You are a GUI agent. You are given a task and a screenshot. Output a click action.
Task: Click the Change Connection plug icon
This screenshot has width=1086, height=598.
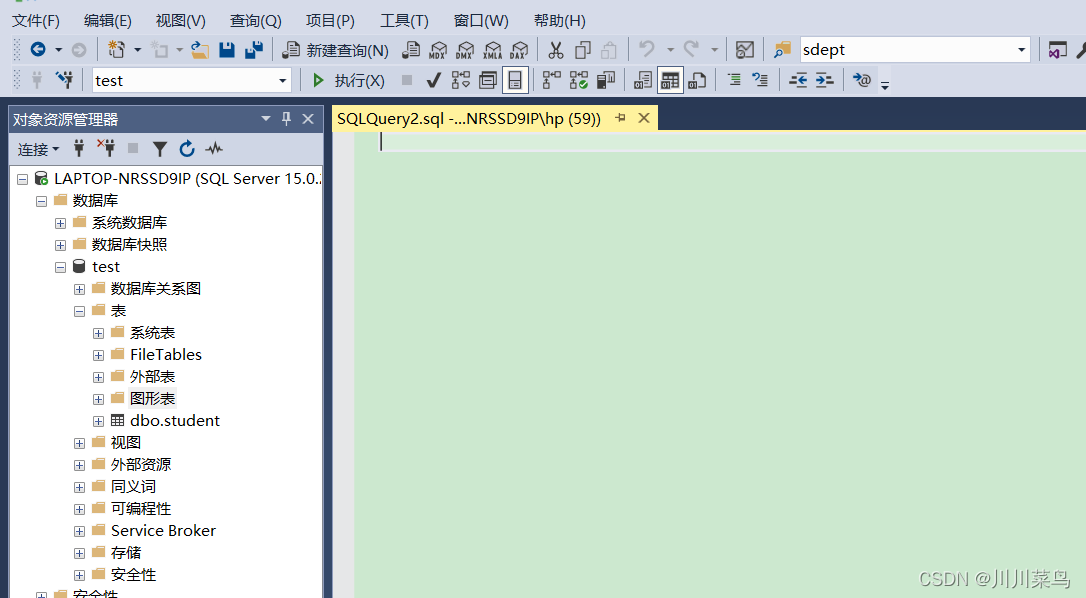pyautogui.click(x=65, y=80)
